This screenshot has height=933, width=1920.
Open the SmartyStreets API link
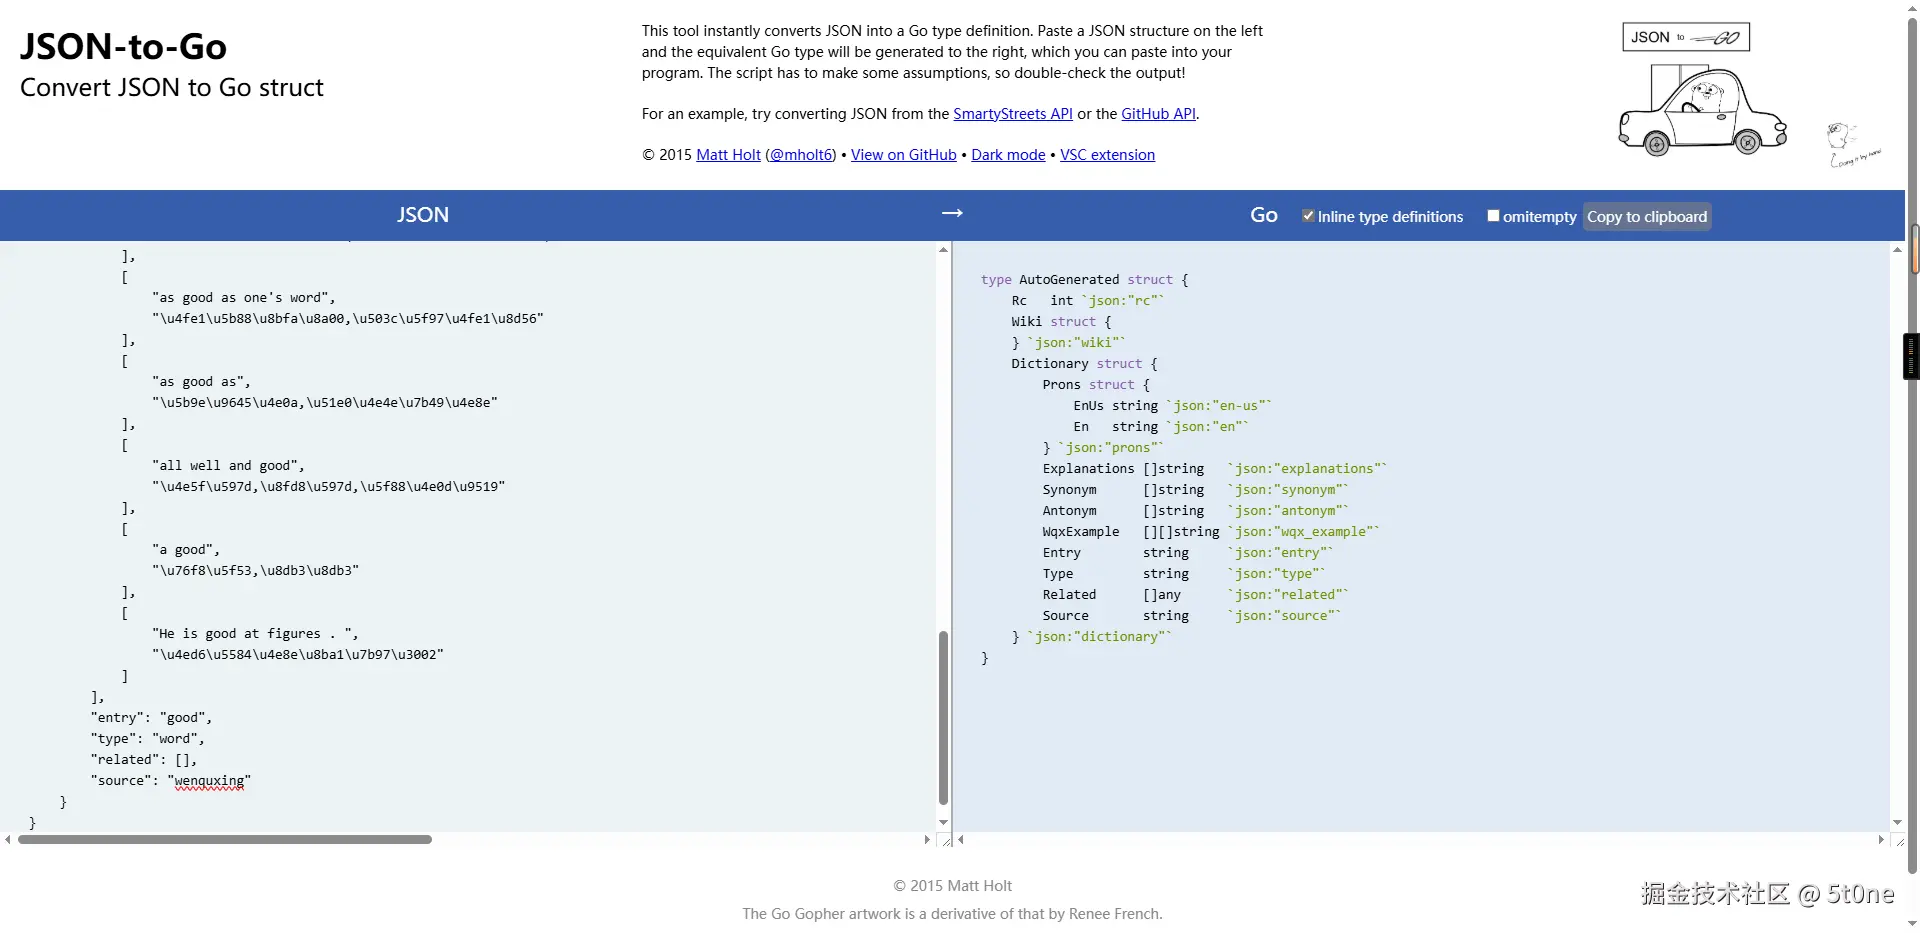click(1012, 113)
